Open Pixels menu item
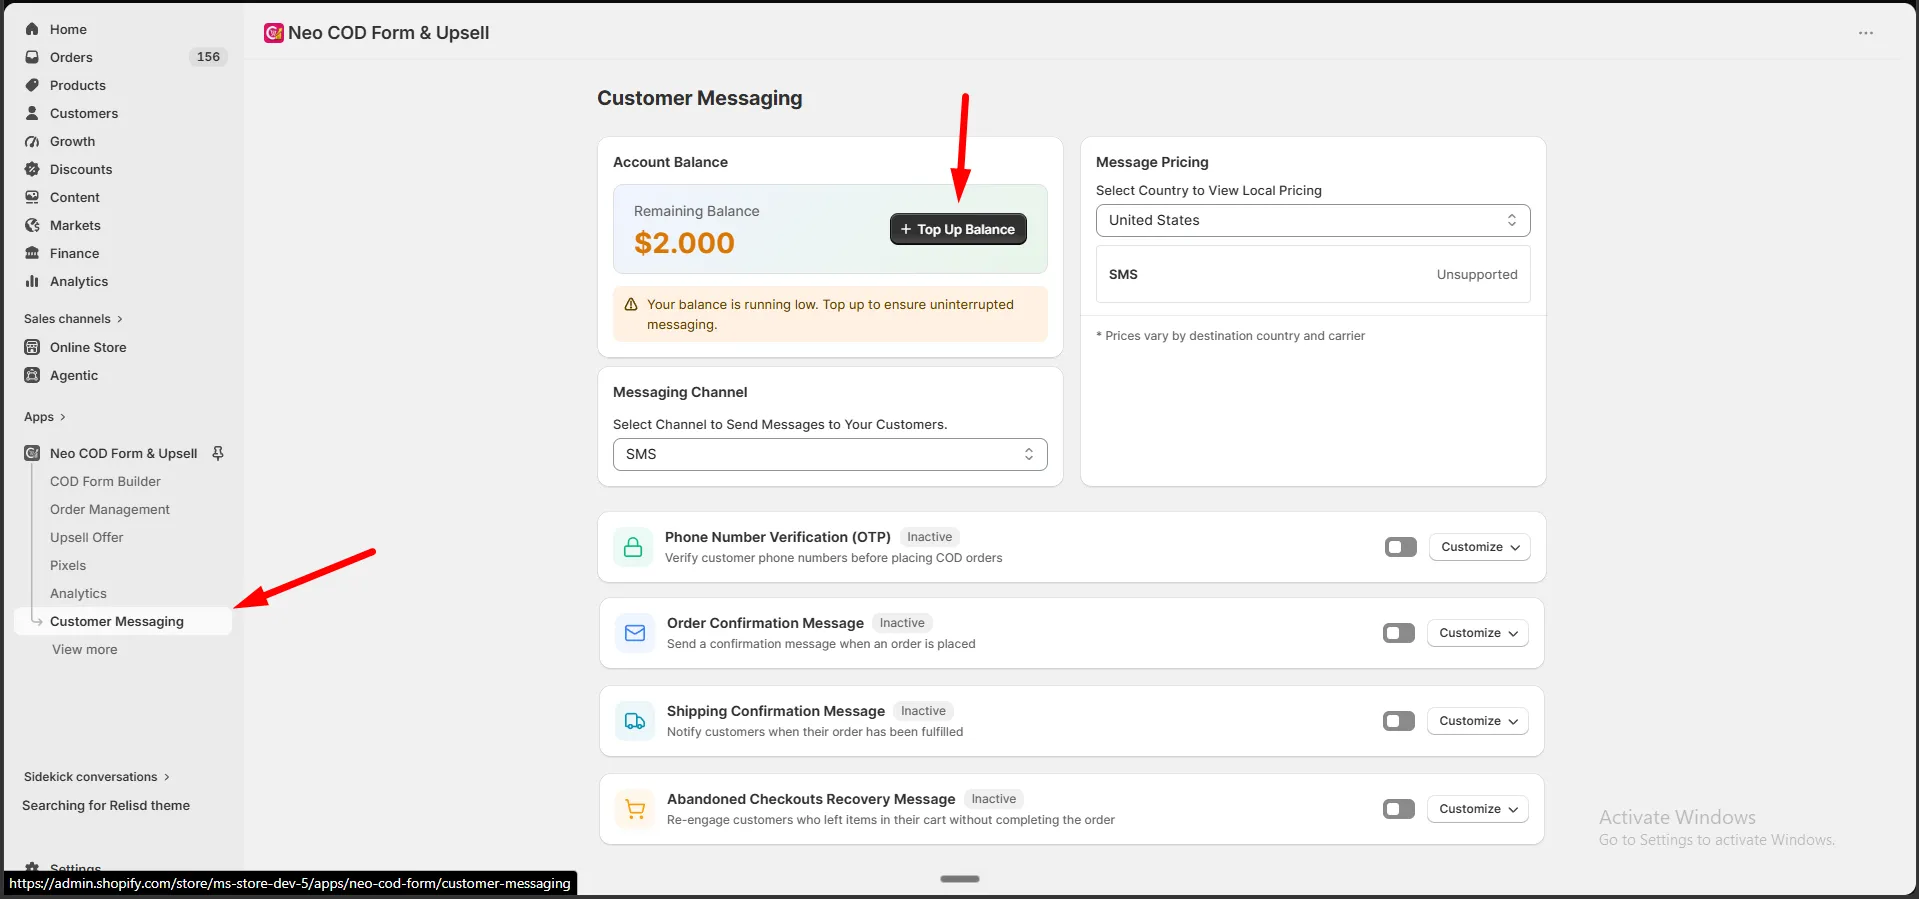Image resolution: width=1919 pixels, height=899 pixels. coord(68,565)
